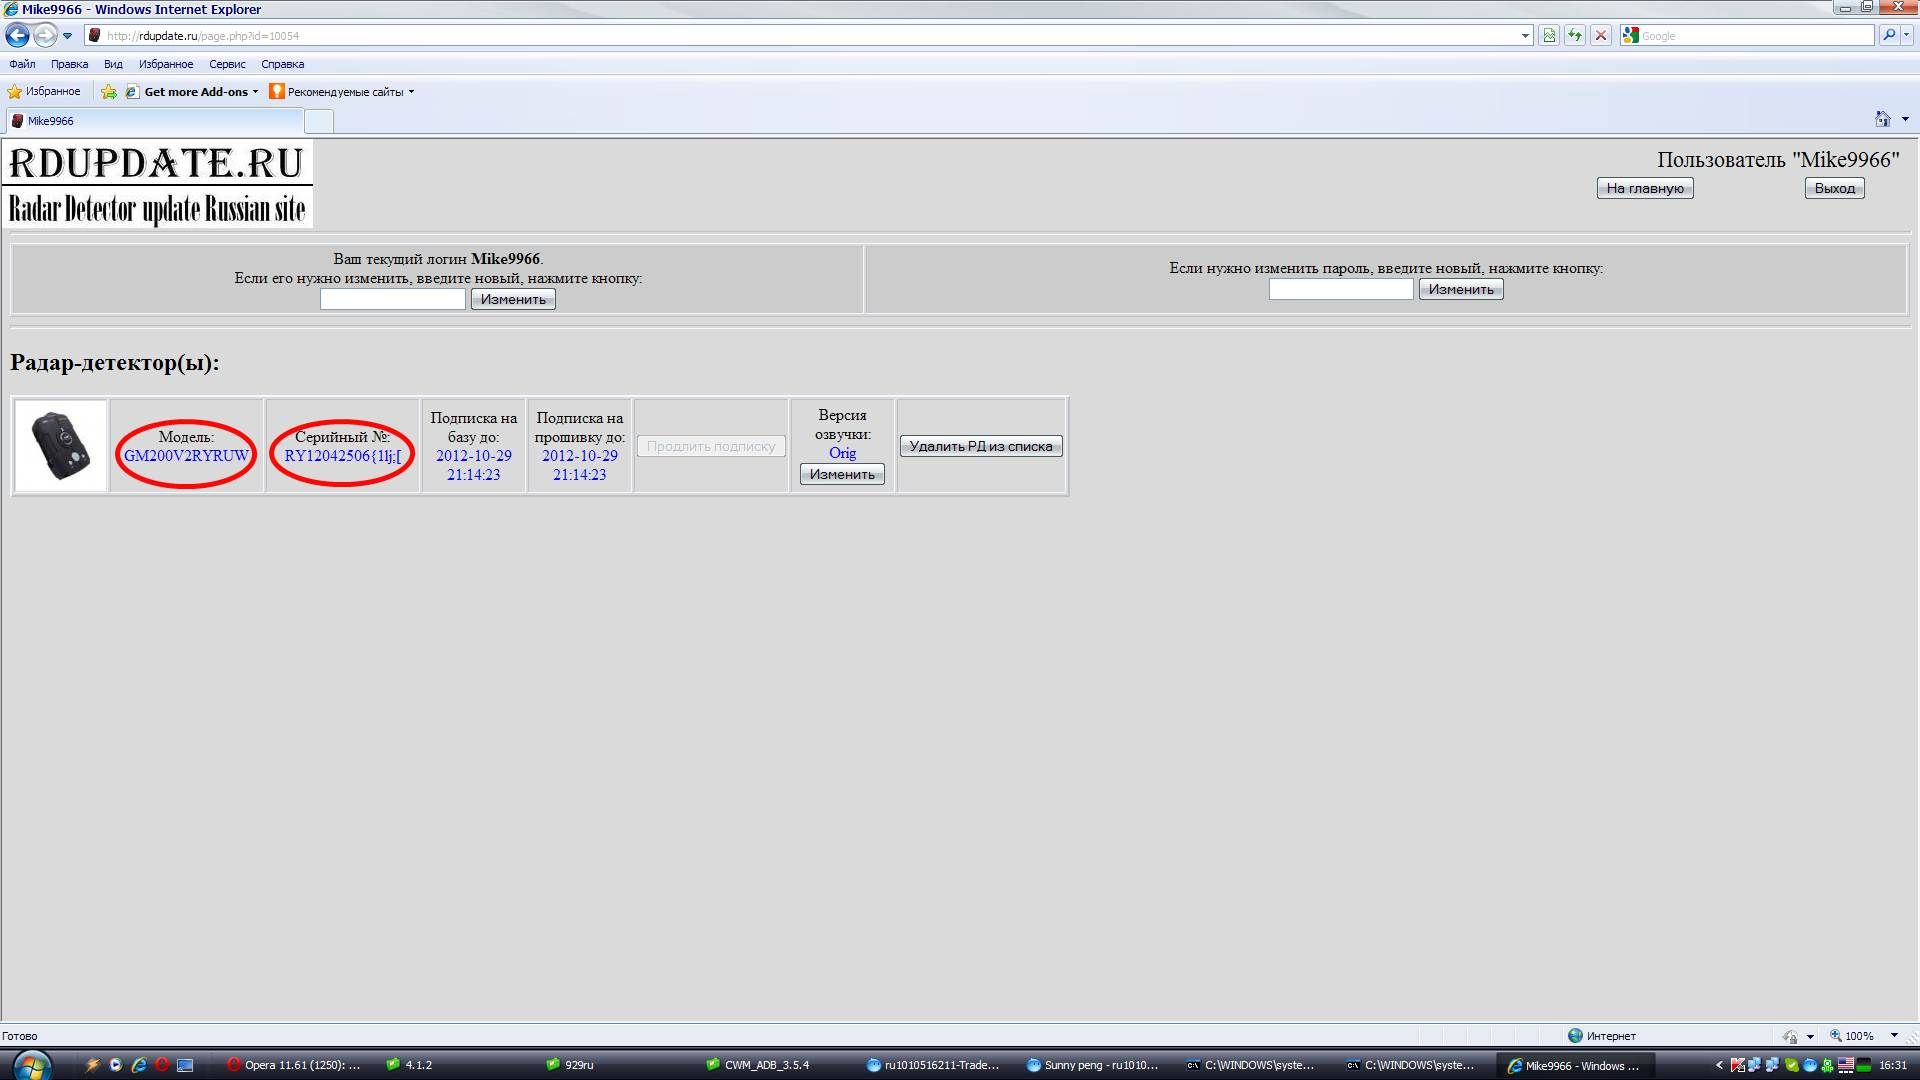Viewport: 1920px width, 1080px height.
Task: Click the green Refresh arrows icon
Action: pyautogui.click(x=1575, y=35)
